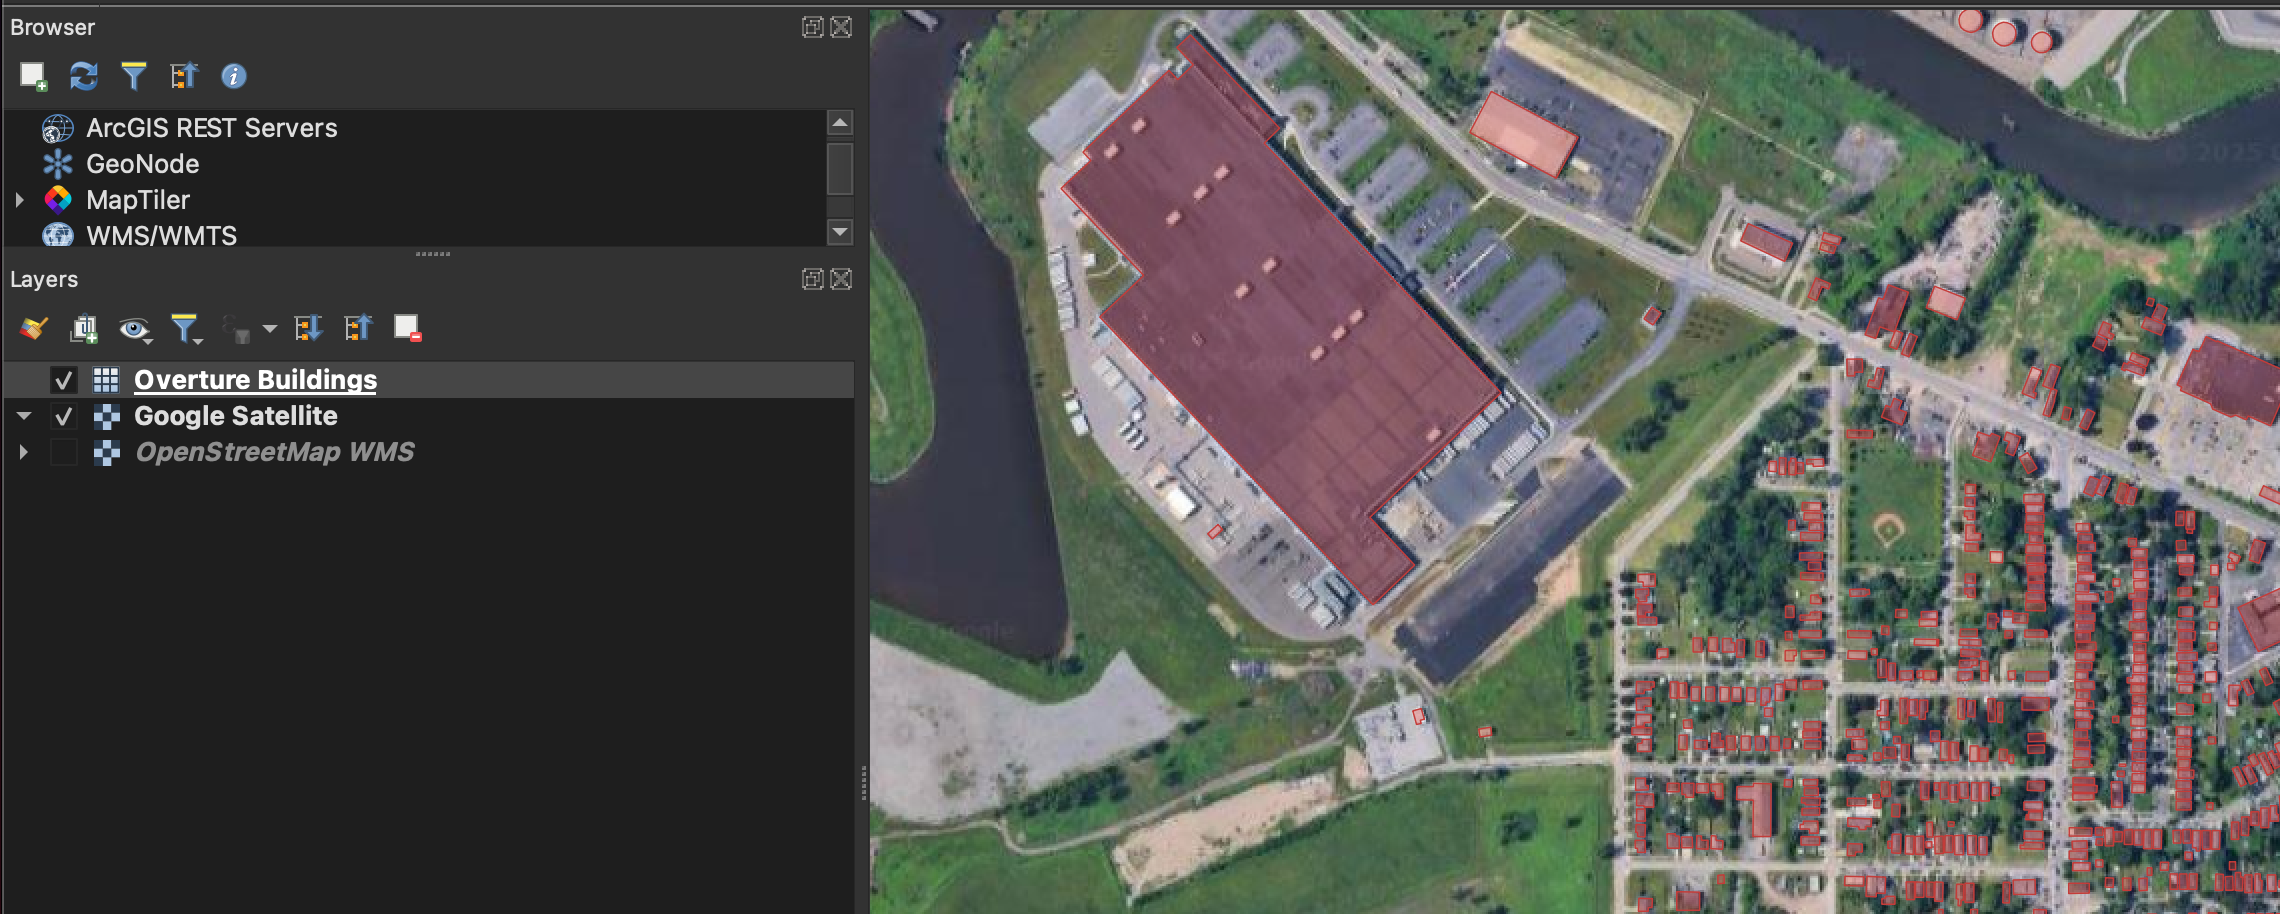Screen dimensions: 2280x914
Task: Refresh the Browser panel
Action: pyautogui.click(x=83, y=76)
